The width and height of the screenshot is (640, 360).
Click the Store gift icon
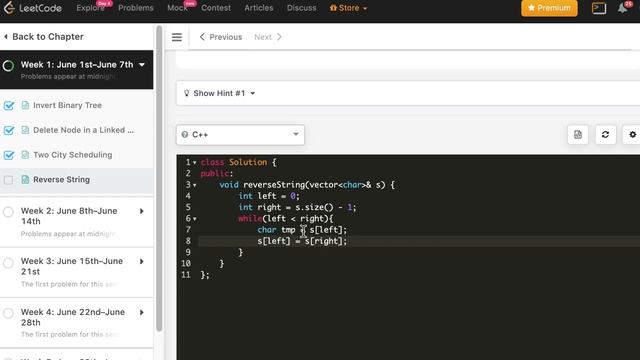(333, 8)
